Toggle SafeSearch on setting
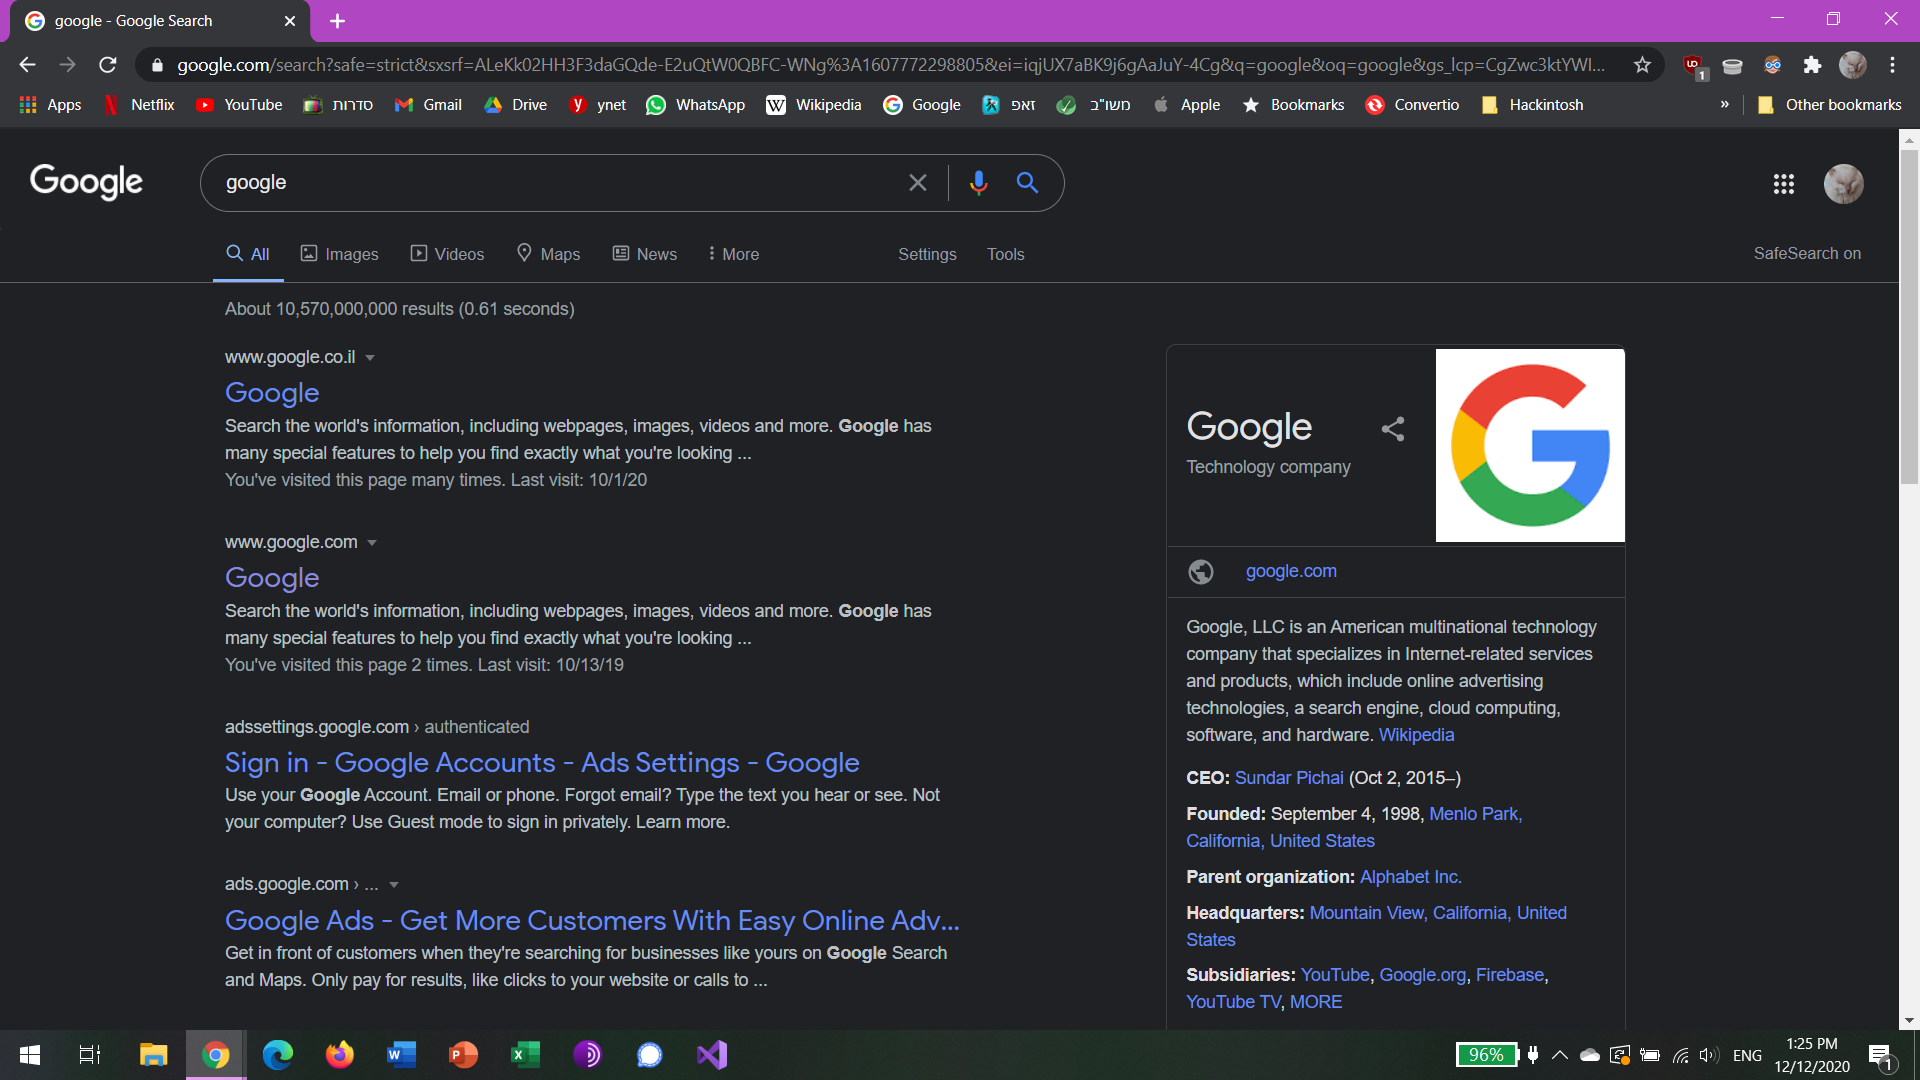The width and height of the screenshot is (1920, 1080). point(1808,253)
